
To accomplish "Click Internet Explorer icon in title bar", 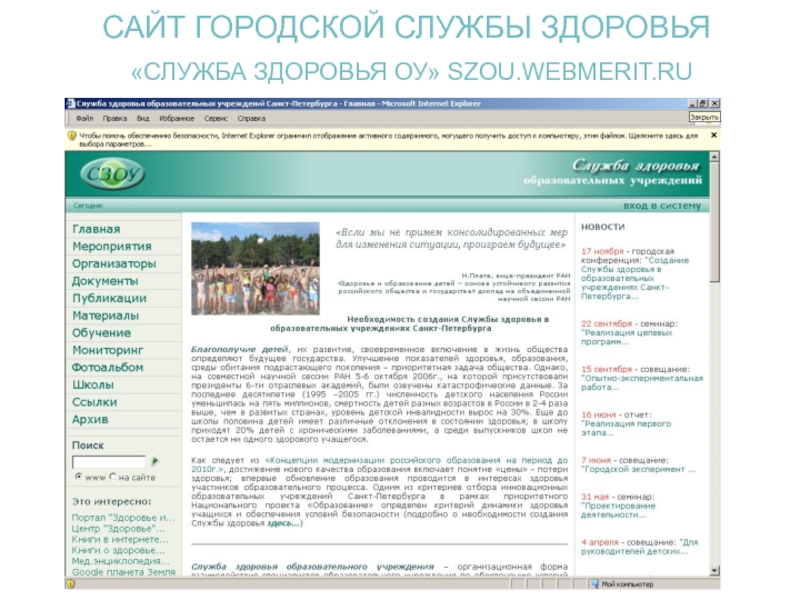I will click(70, 104).
